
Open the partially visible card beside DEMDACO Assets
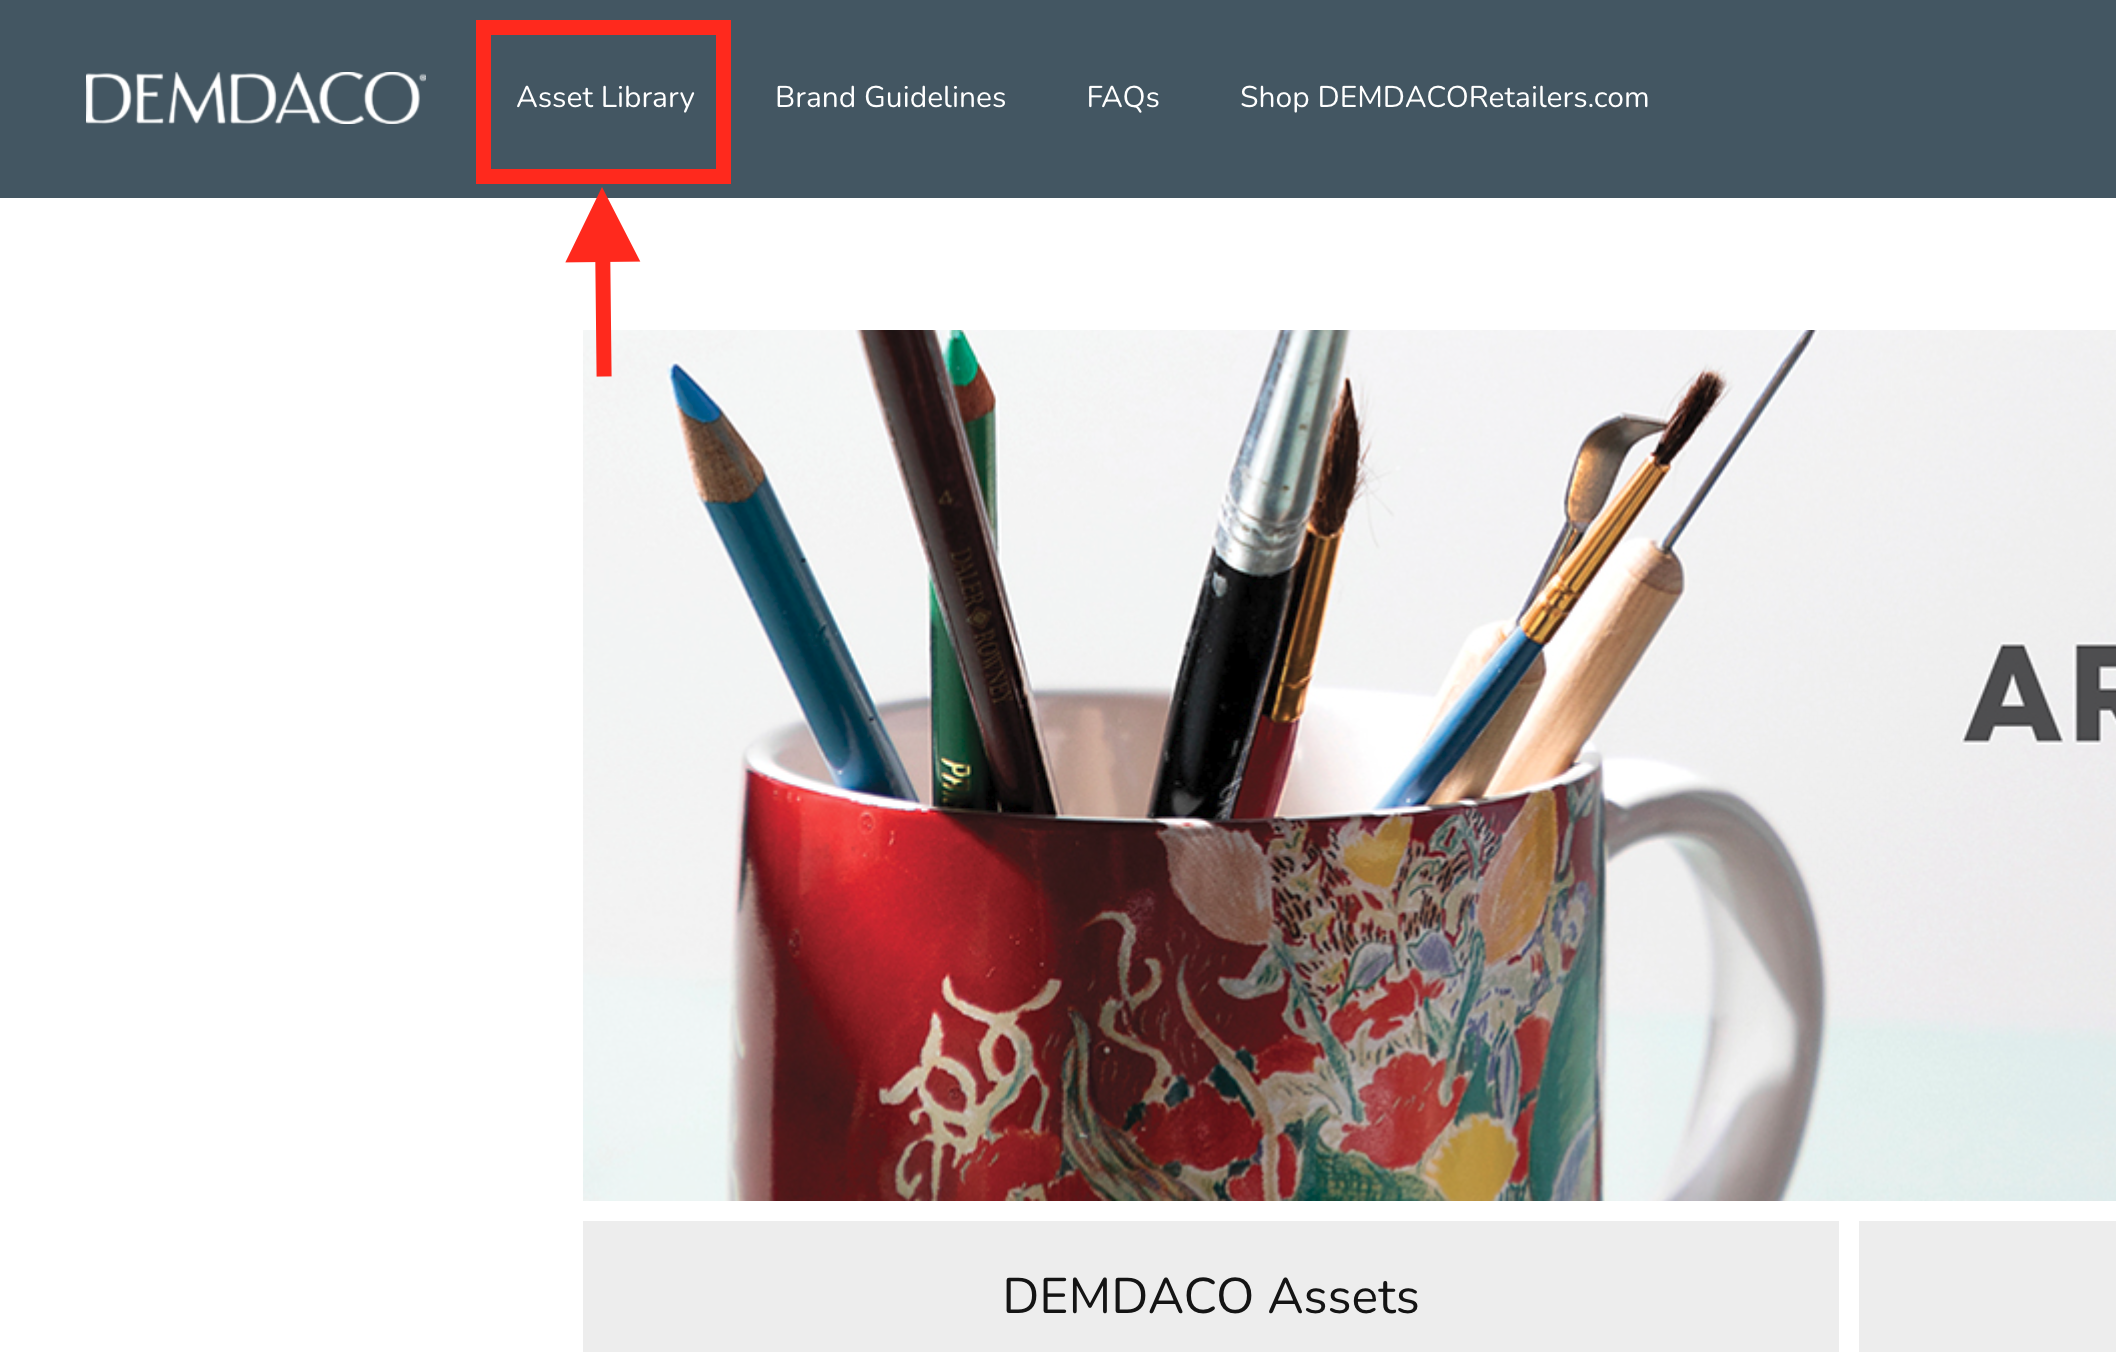pos(1987,1287)
